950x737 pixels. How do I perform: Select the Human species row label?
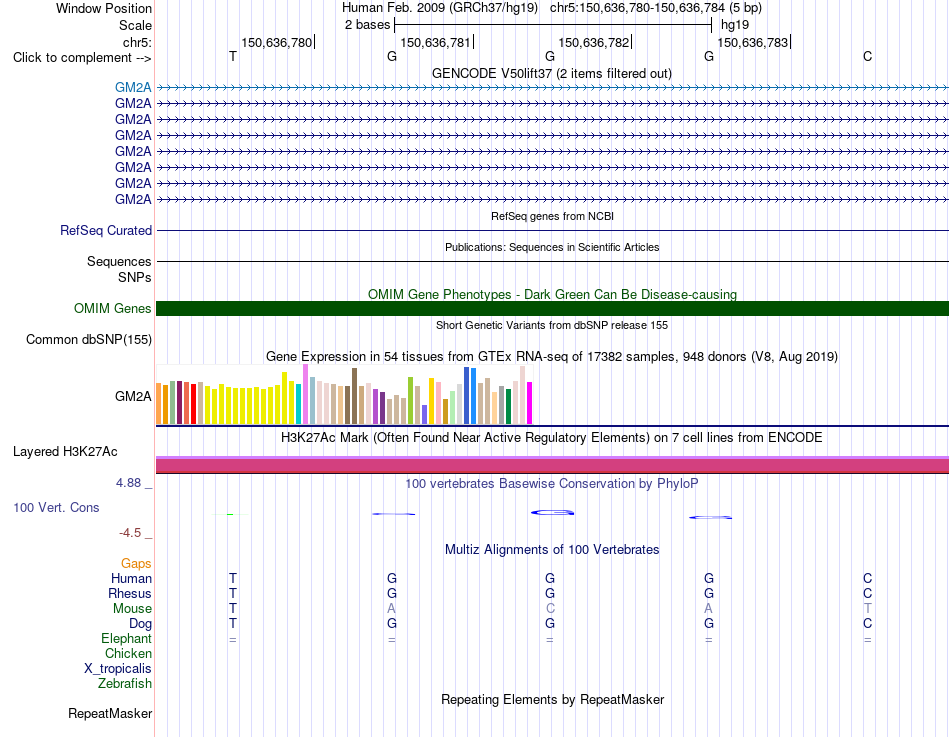(131, 578)
